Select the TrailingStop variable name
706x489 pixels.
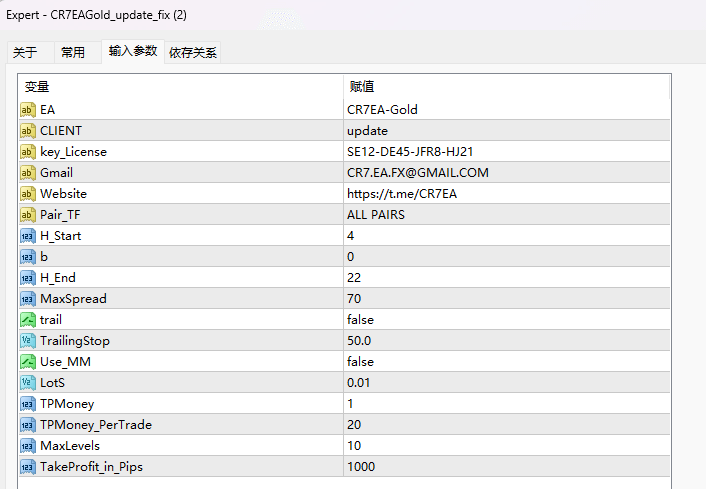75,341
